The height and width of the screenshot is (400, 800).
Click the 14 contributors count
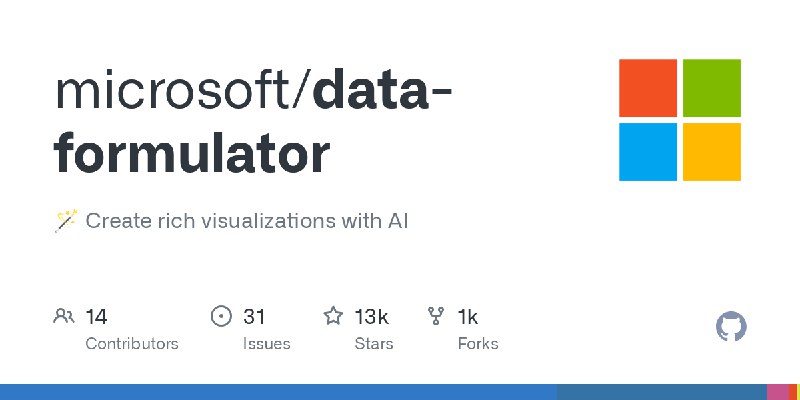click(x=96, y=317)
